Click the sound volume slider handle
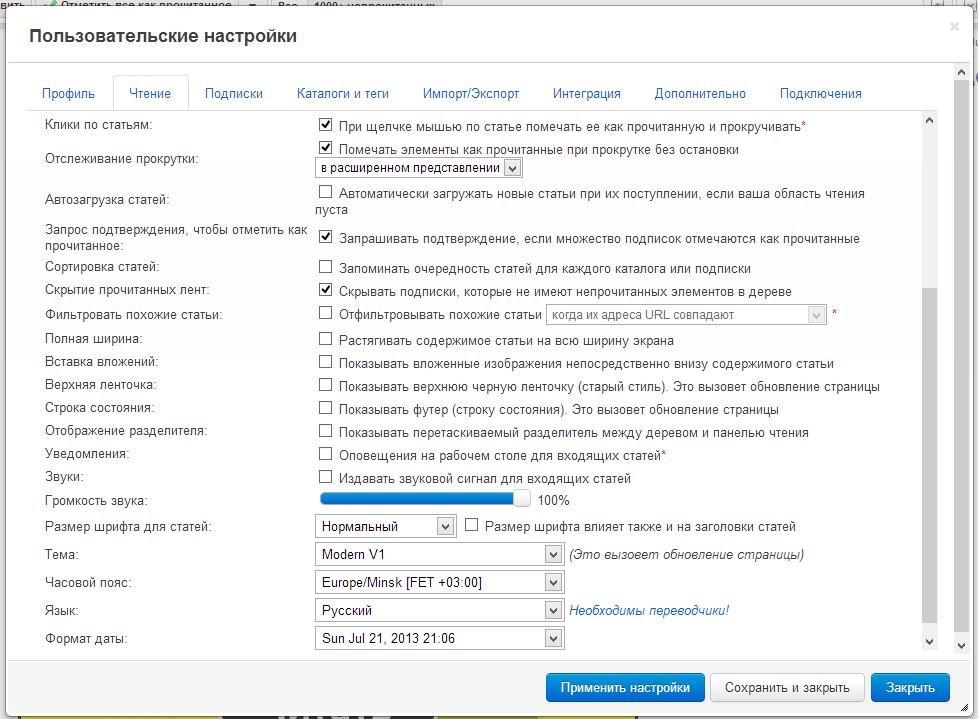 click(x=522, y=498)
